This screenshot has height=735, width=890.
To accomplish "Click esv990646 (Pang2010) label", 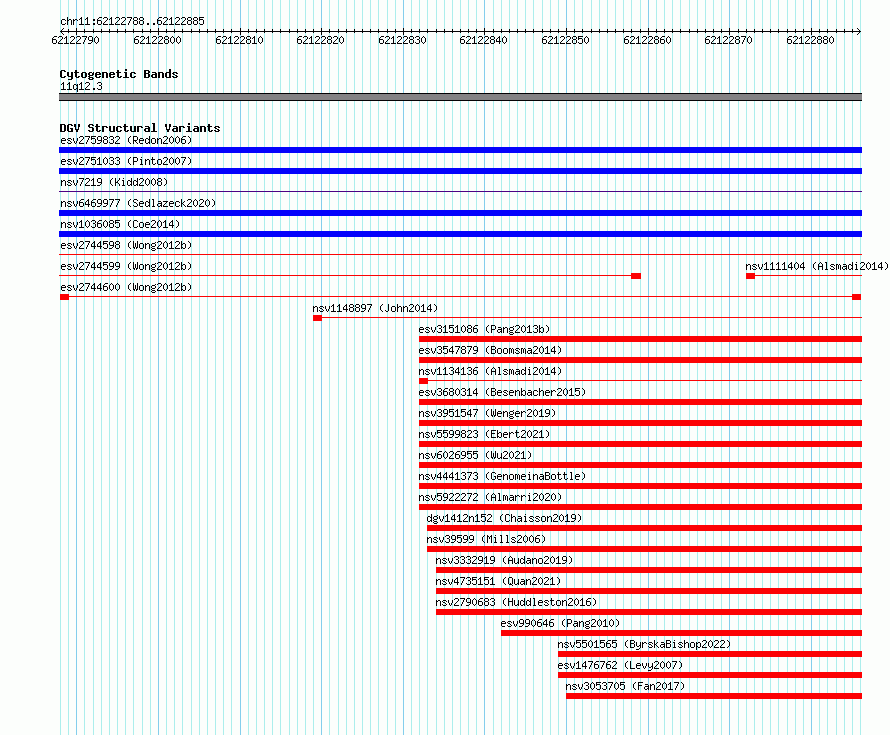I will point(560,623).
